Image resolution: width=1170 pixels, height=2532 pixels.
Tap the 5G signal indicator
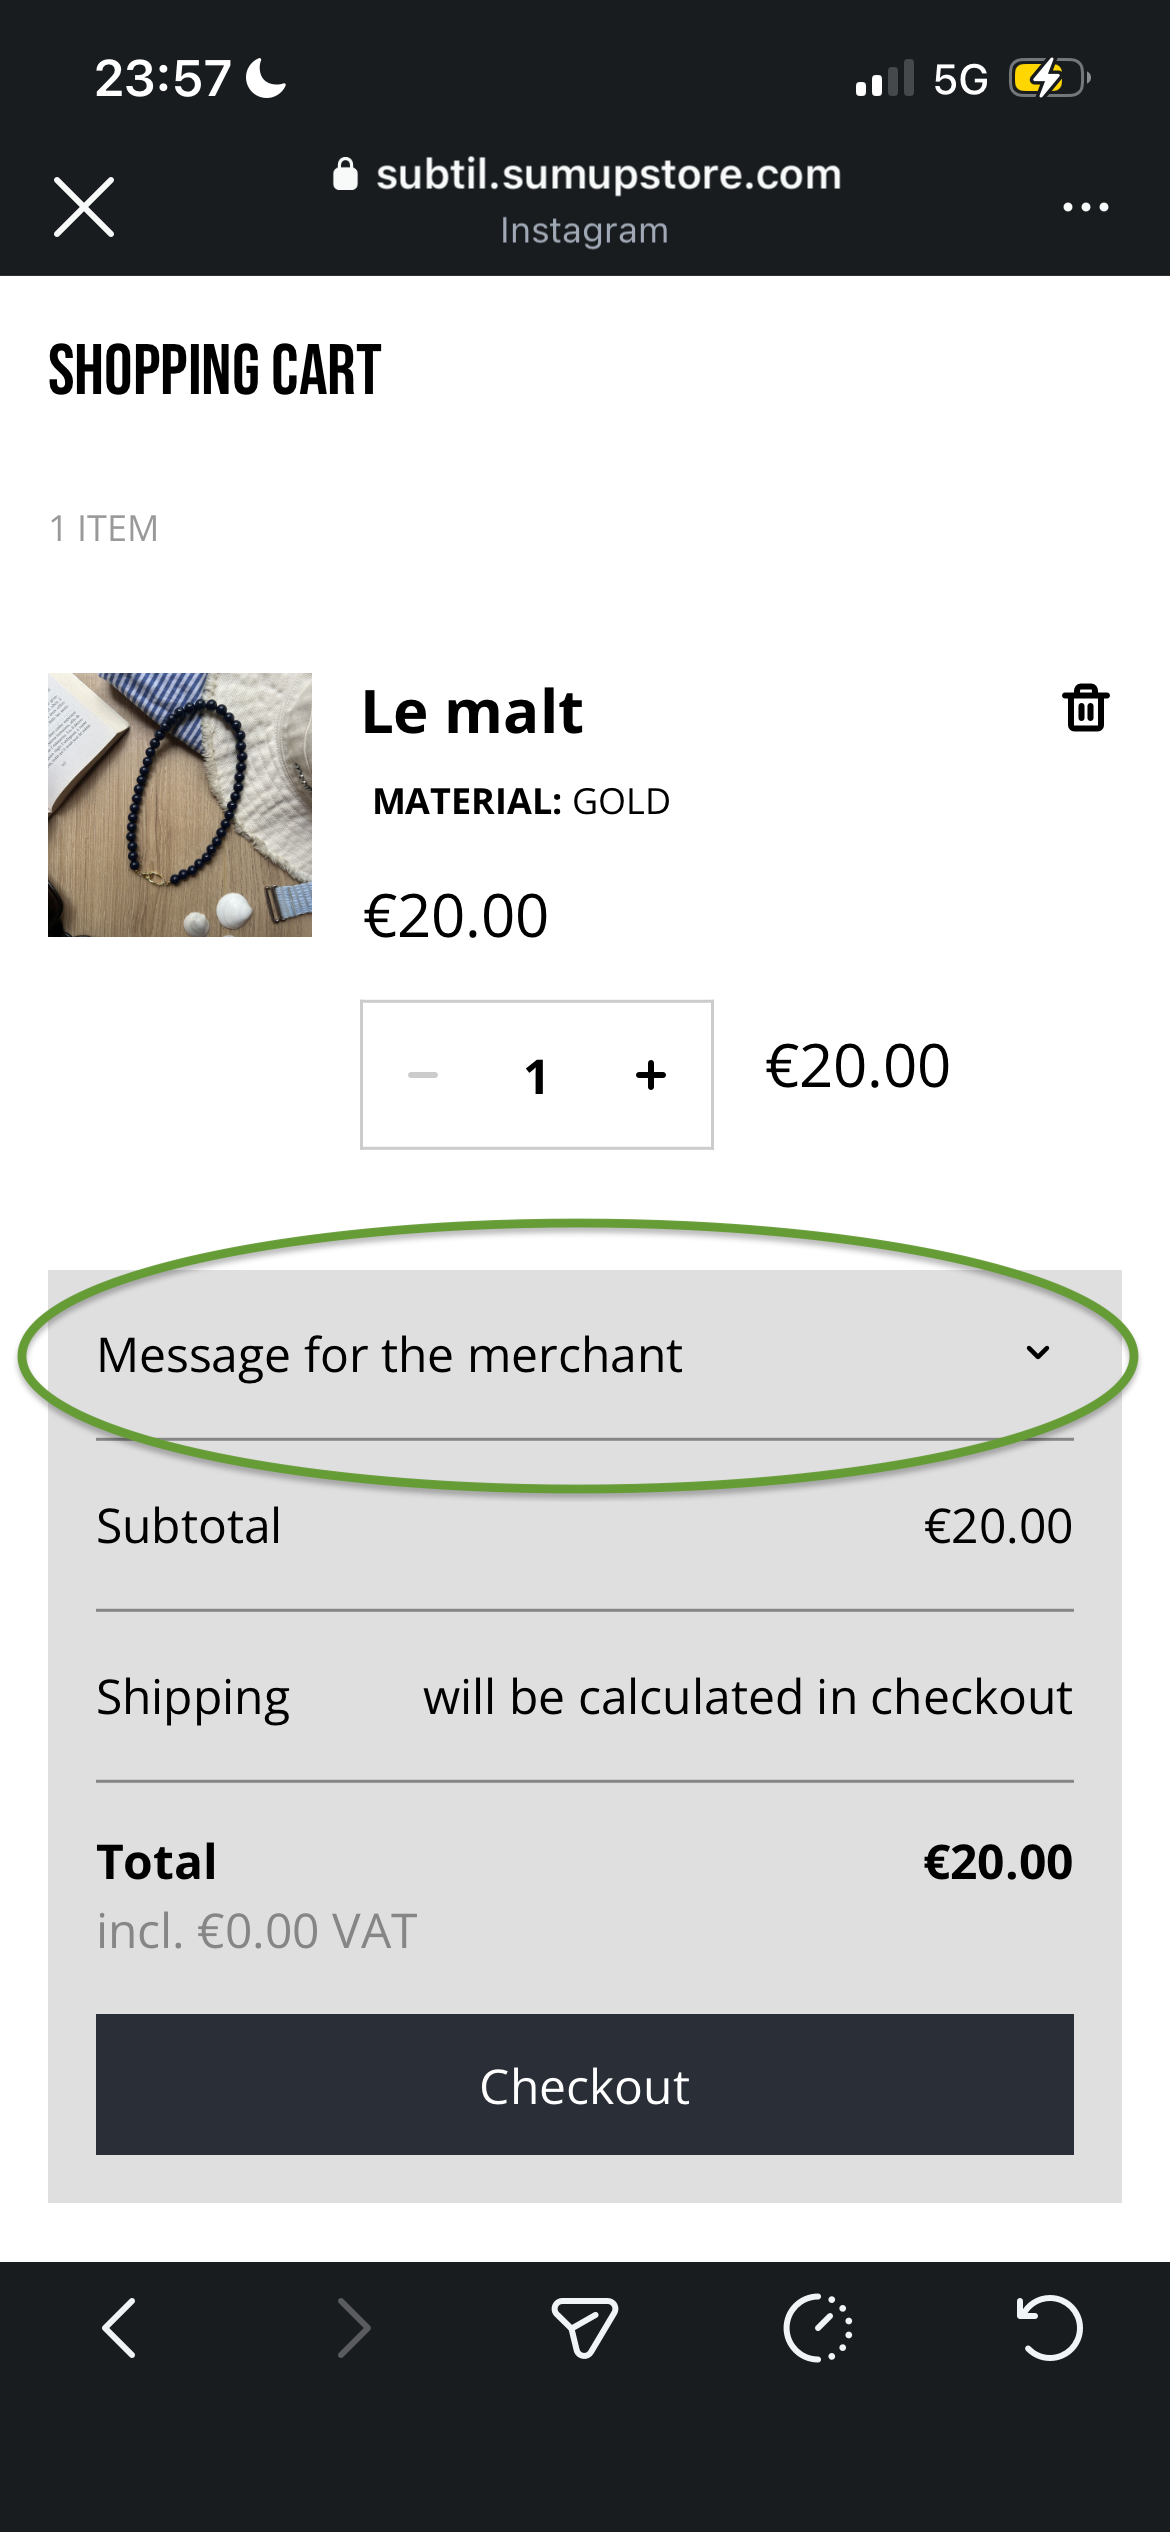(x=960, y=79)
